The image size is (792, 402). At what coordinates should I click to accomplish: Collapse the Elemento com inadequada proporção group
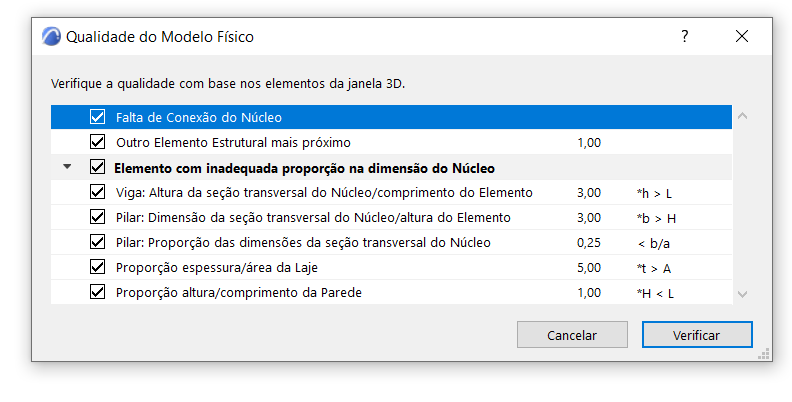(67, 167)
